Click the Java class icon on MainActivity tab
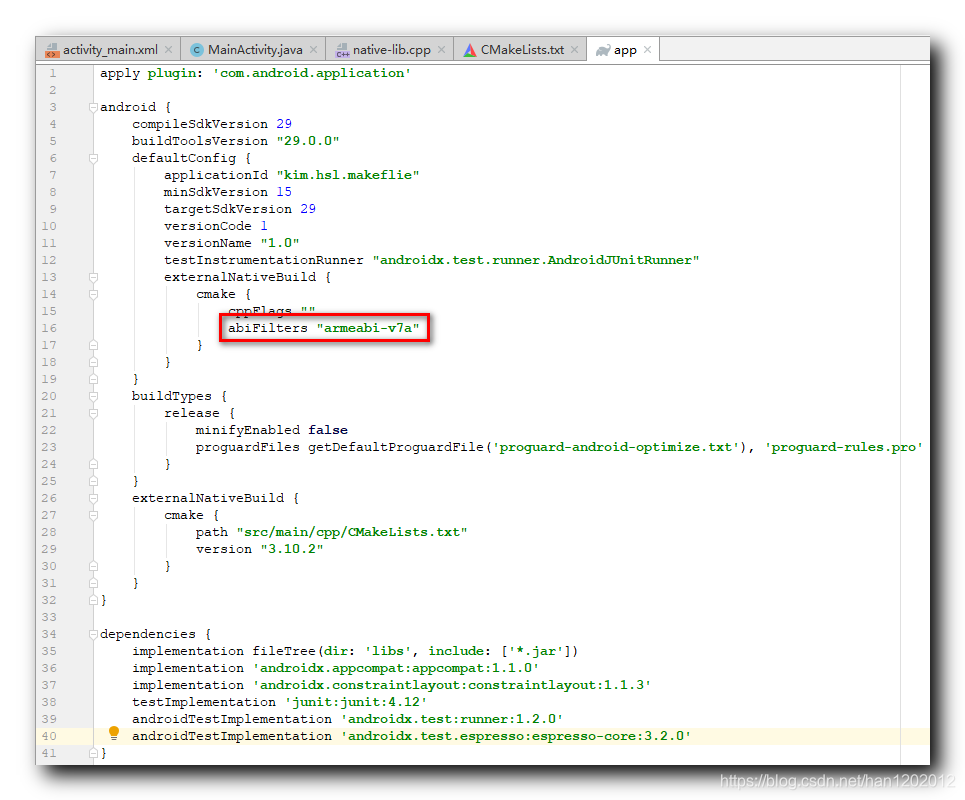This screenshot has height=800, width=965. click(x=197, y=50)
